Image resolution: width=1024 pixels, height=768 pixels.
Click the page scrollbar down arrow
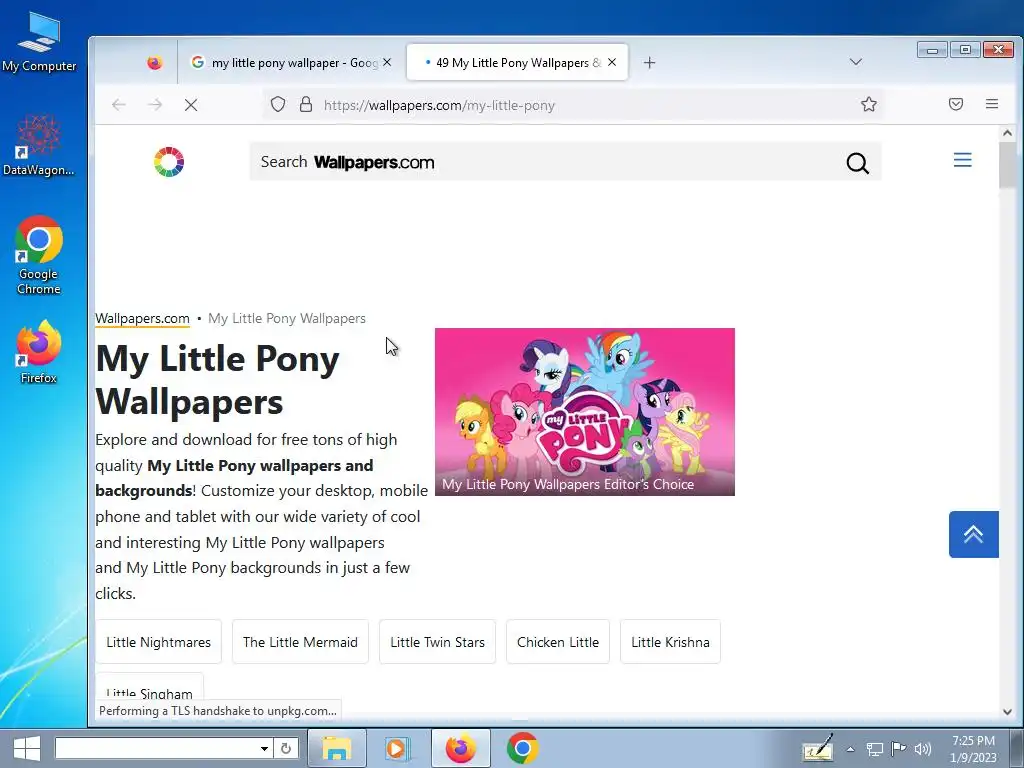[x=1007, y=712]
